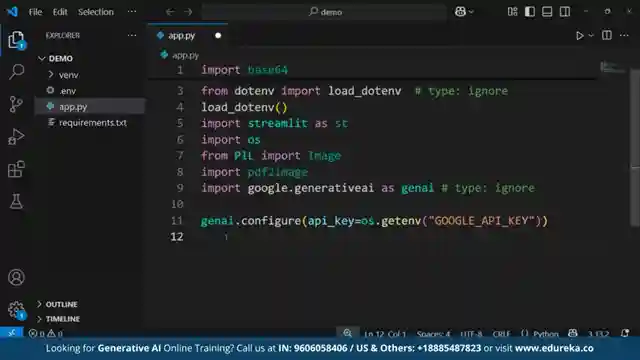The height and width of the screenshot is (360, 640).
Task: Expand the OUTLINE section
Action: coord(61,304)
